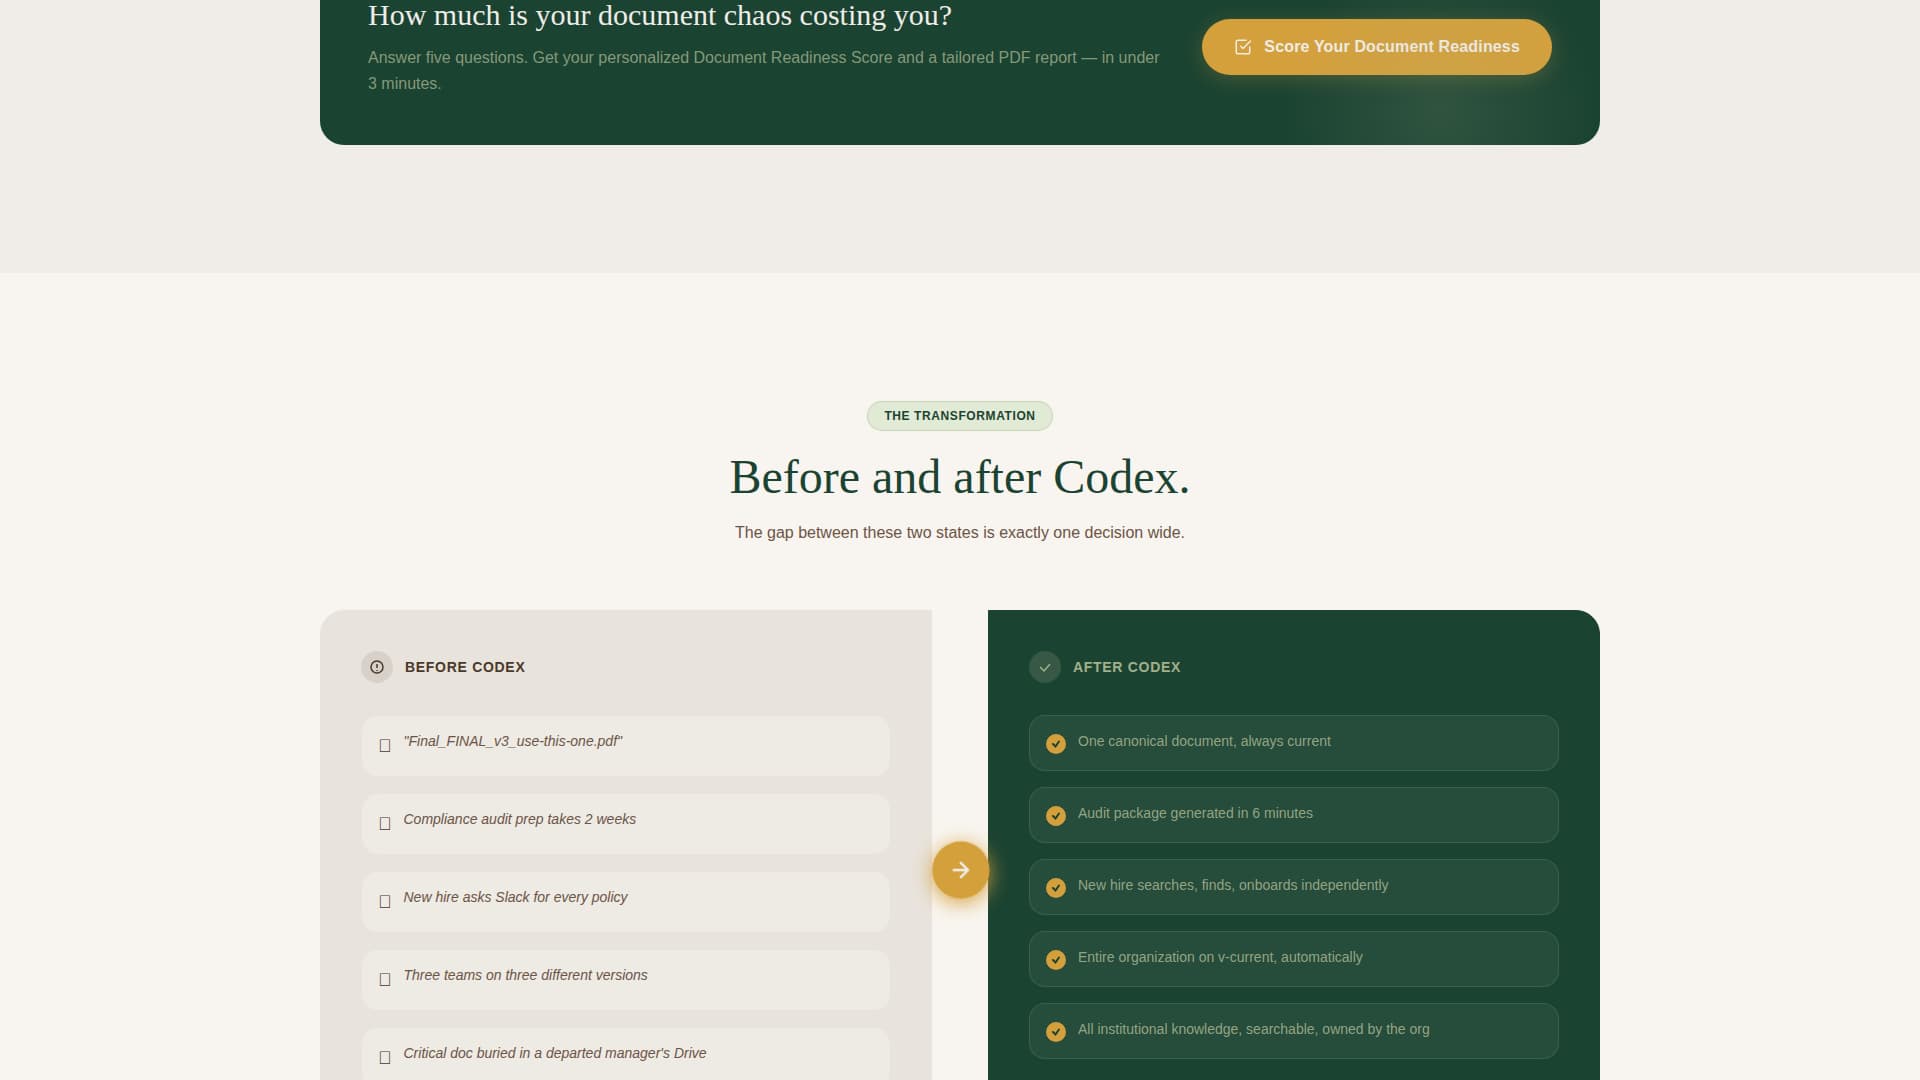This screenshot has width=1920, height=1080.
Task: Click the Before Codex warning clock icon
Action: [x=377, y=667]
